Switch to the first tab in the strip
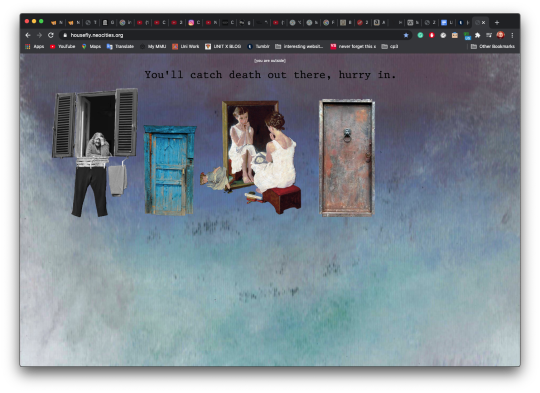 (x=56, y=22)
